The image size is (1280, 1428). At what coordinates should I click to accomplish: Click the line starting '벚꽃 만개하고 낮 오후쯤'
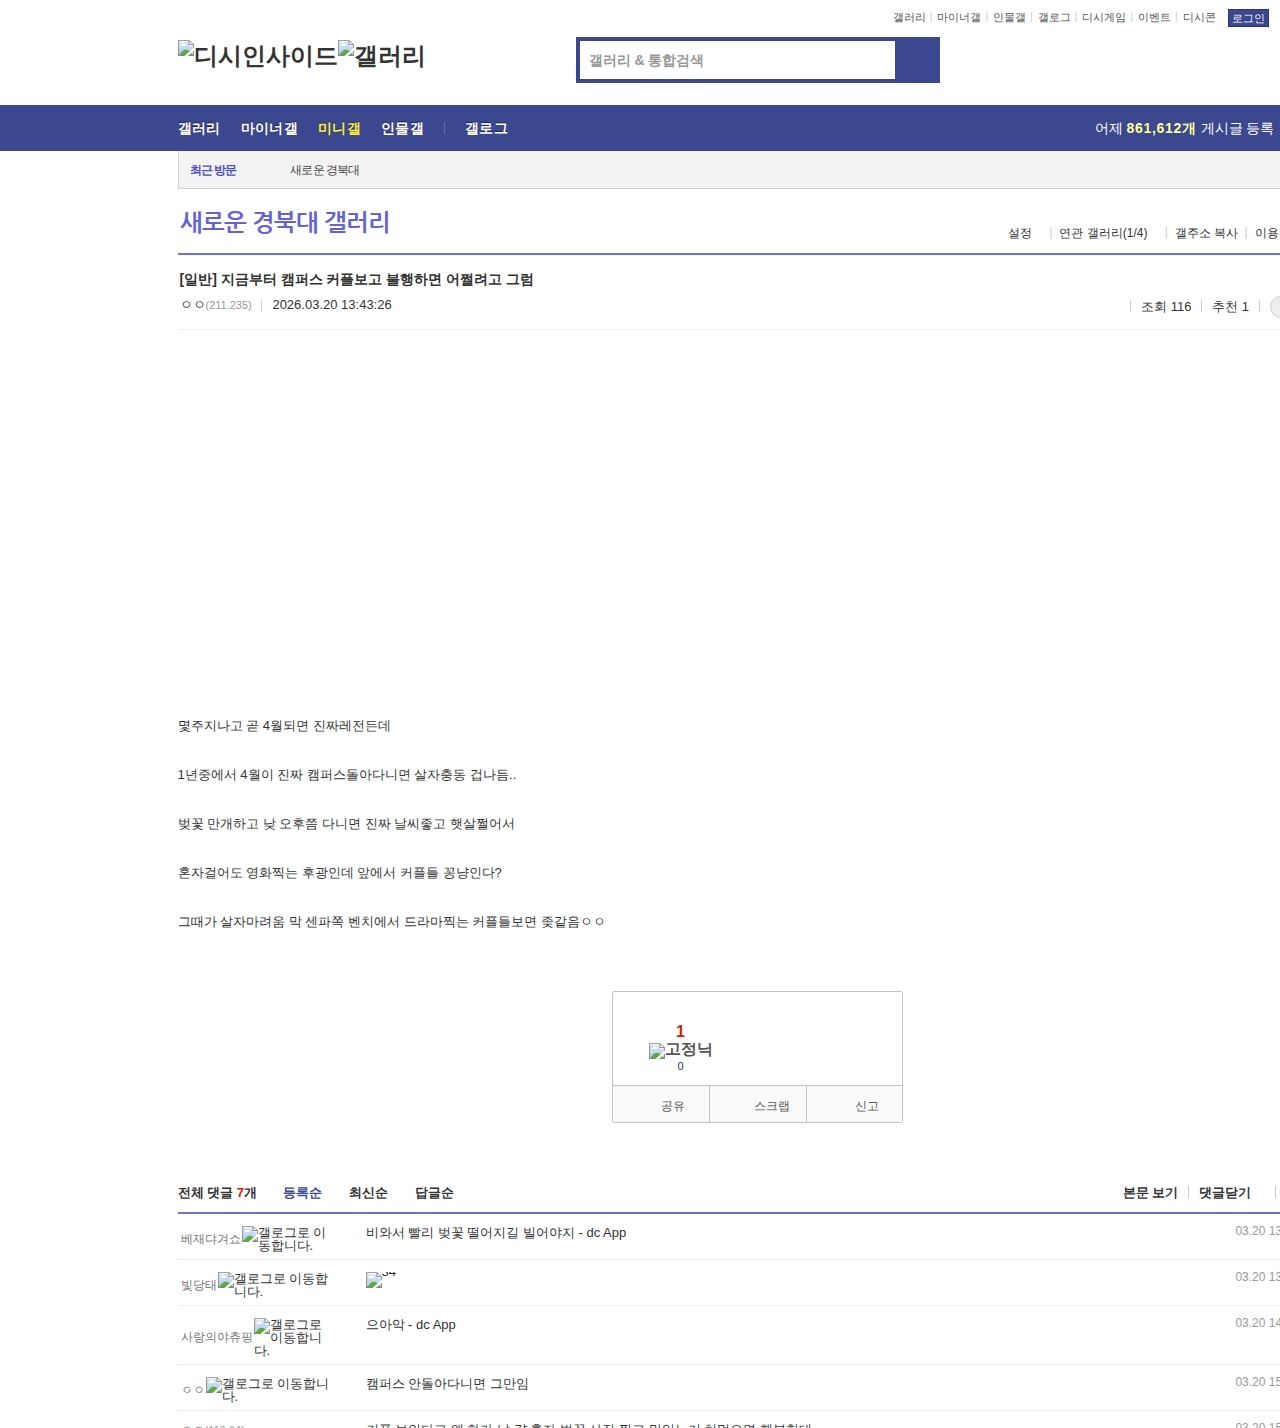tap(346, 824)
